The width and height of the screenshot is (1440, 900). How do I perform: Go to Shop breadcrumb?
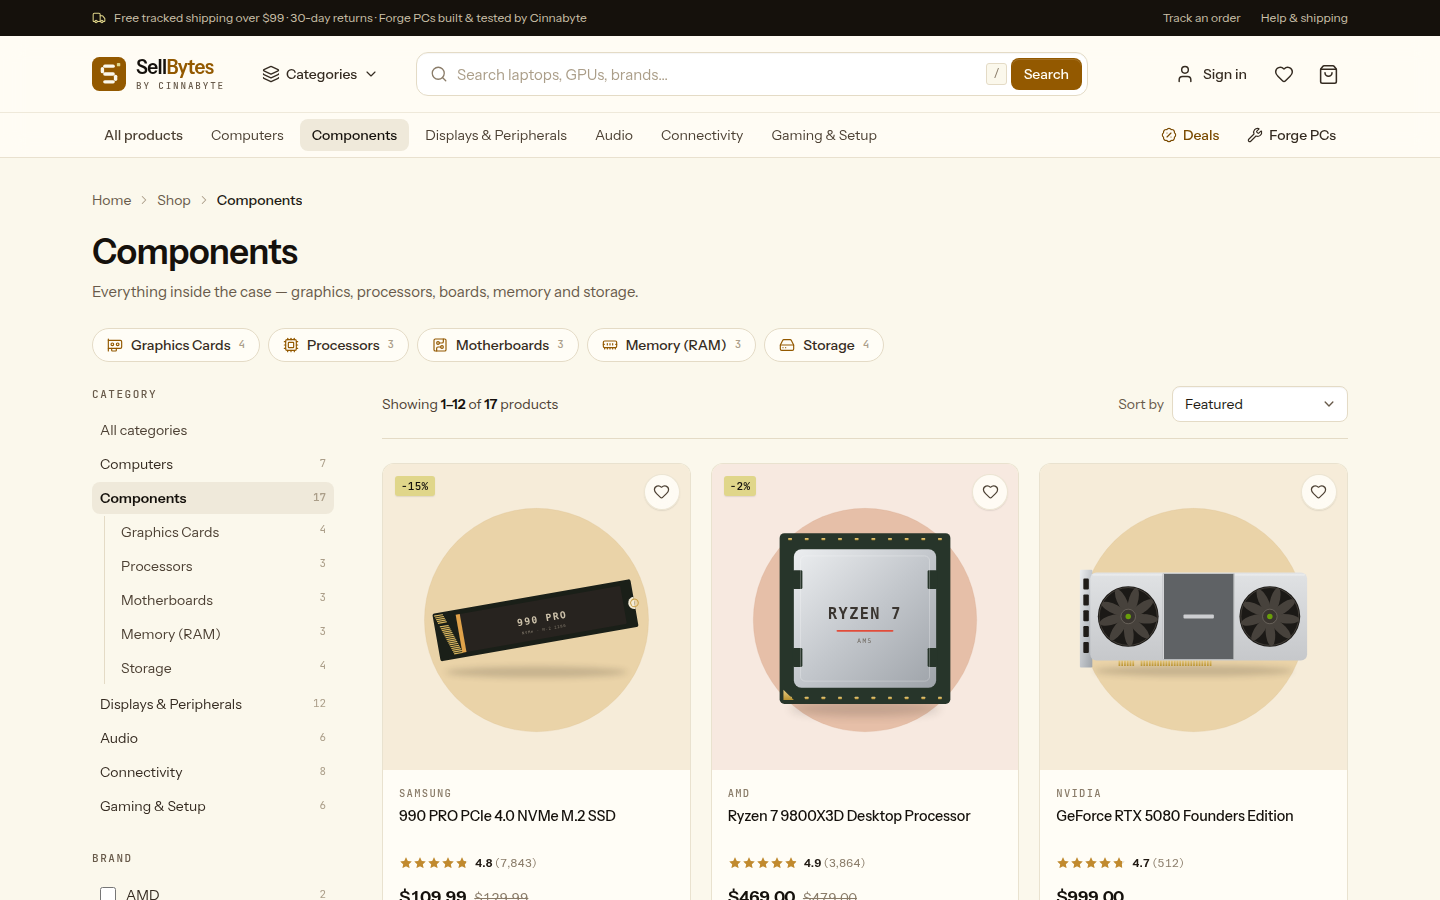174,200
